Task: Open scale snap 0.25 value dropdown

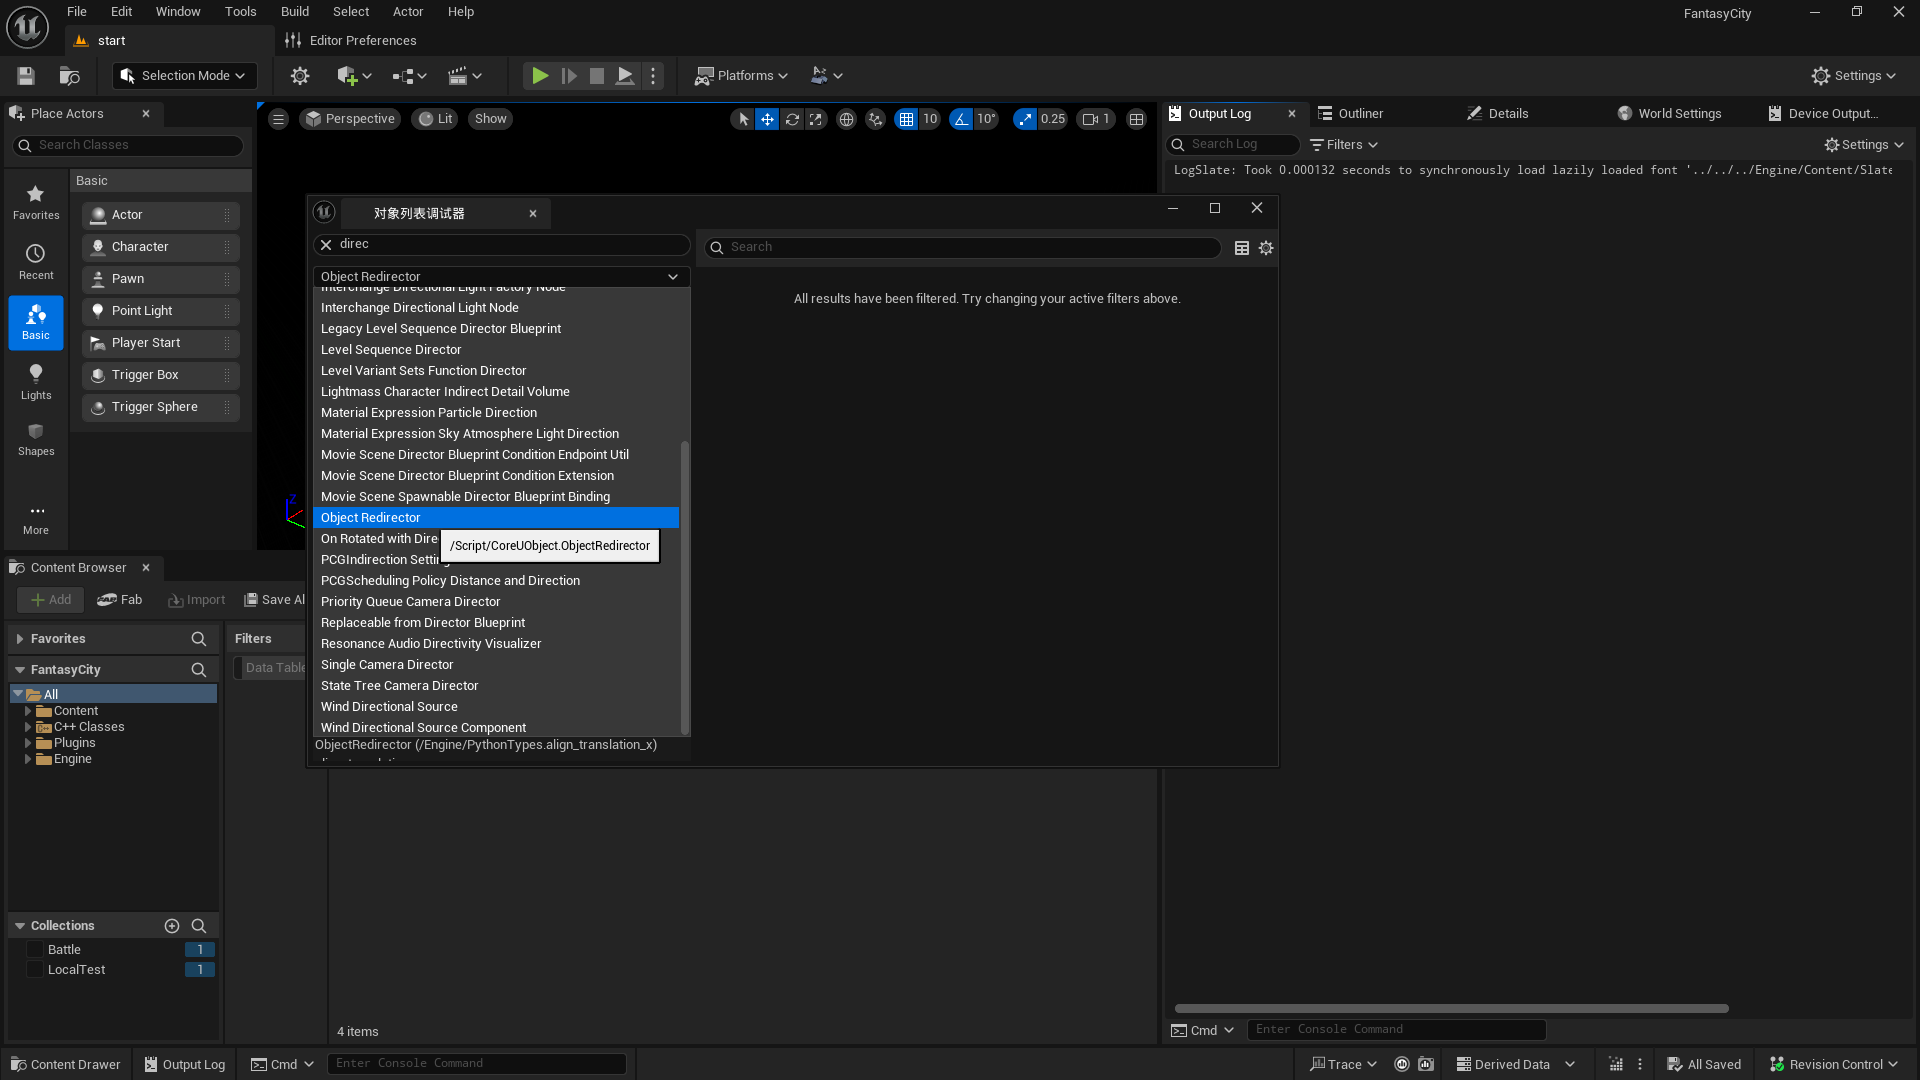Action: coord(1053,119)
